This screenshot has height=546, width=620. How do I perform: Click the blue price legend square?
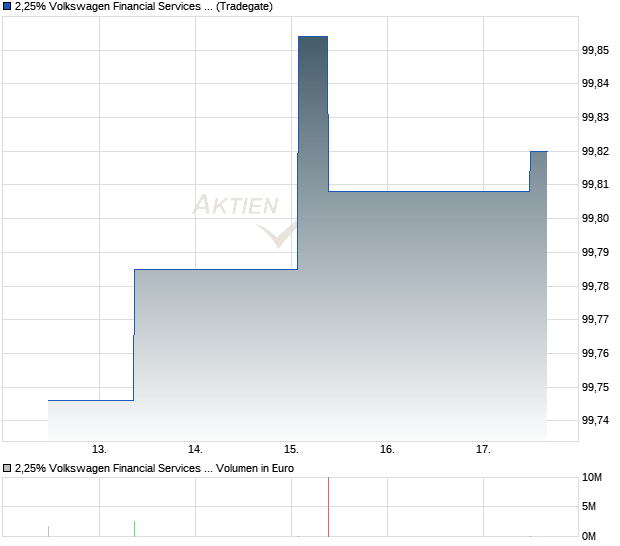coord(7,6)
